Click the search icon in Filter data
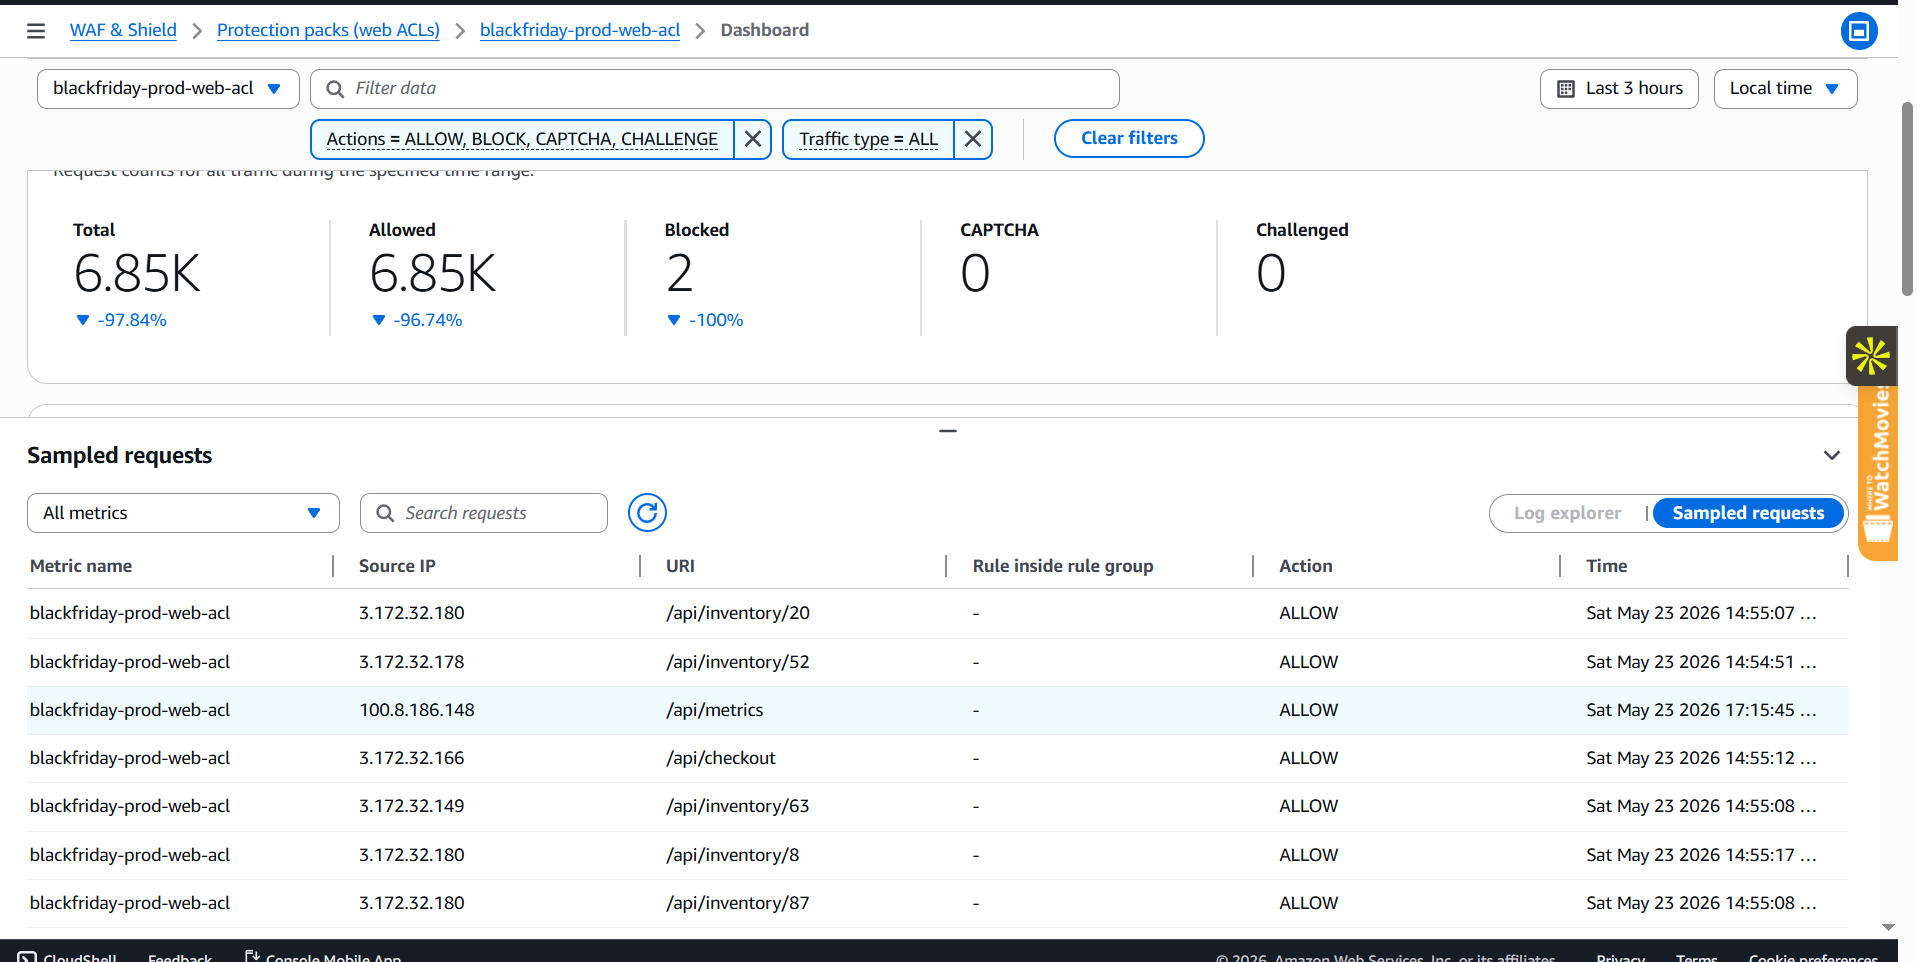The image size is (1917, 962). 335,89
